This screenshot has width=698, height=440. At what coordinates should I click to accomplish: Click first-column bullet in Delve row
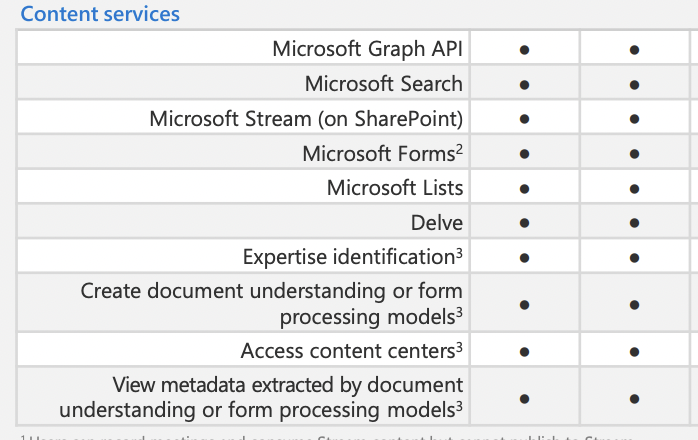pos(524,223)
